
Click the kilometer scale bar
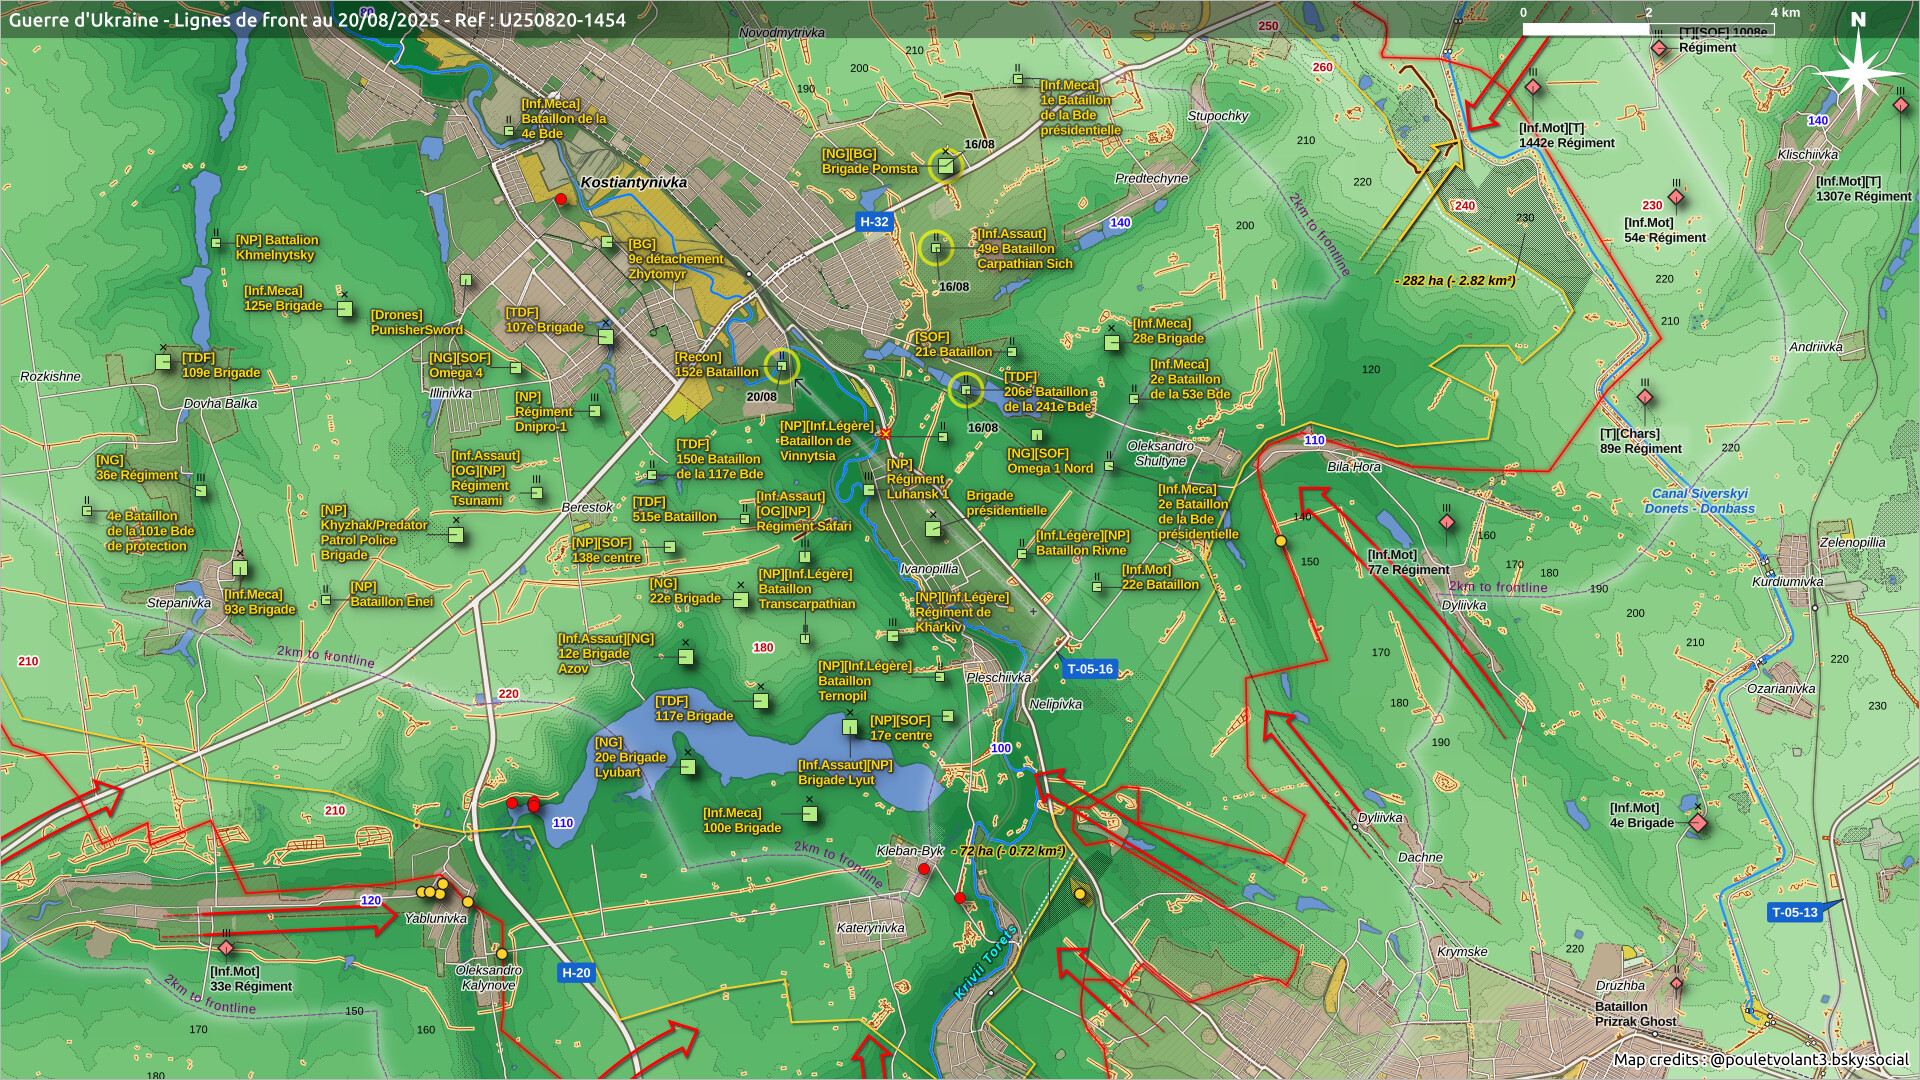click(x=1648, y=30)
